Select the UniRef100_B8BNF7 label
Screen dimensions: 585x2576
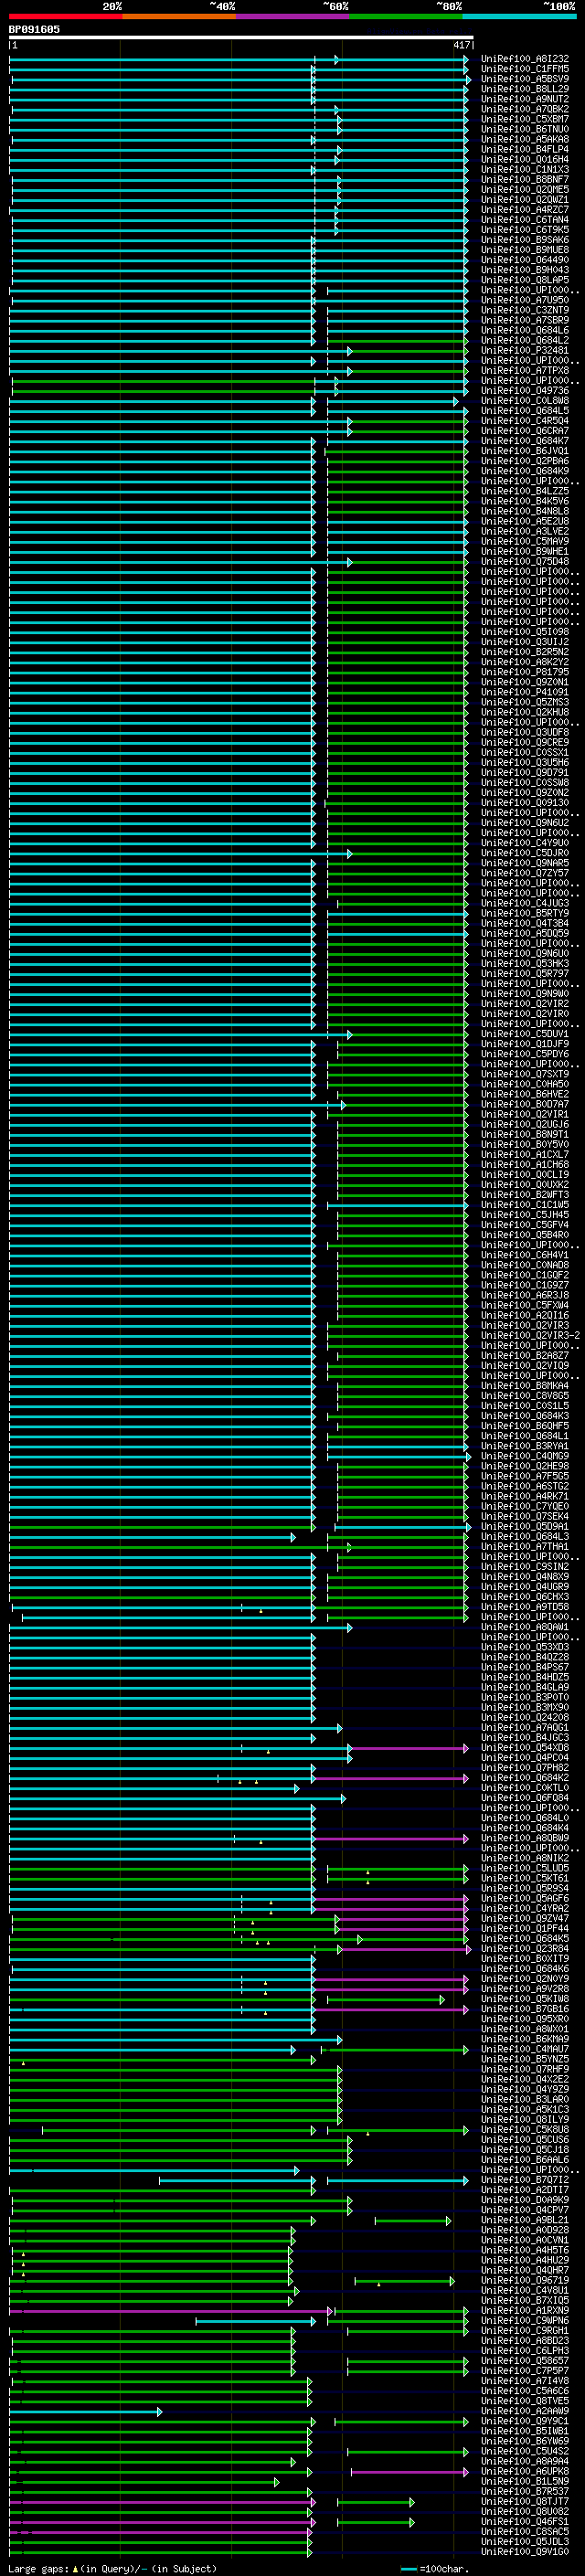pyautogui.click(x=525, y=180)
